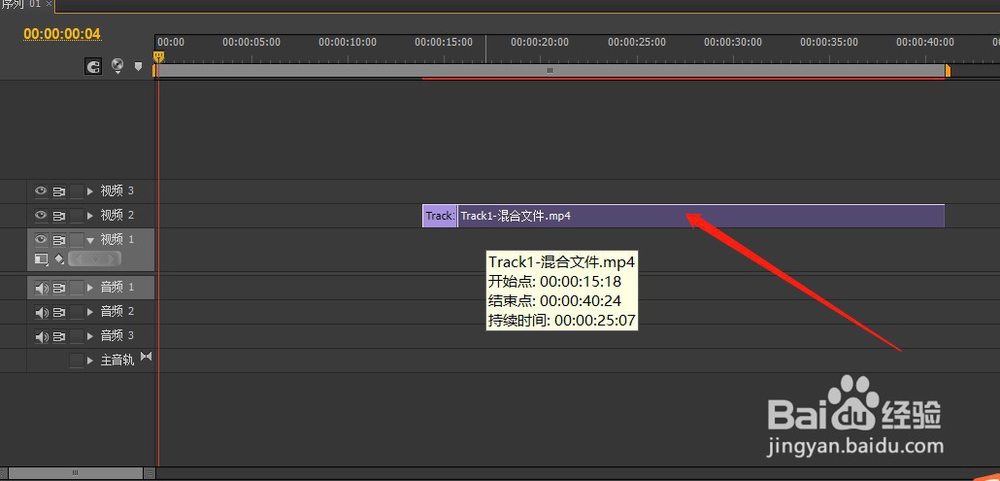The image size is (1000, 481).
Task: Click ruler at 00:00:20:00
Action: (x=540, y=42)
